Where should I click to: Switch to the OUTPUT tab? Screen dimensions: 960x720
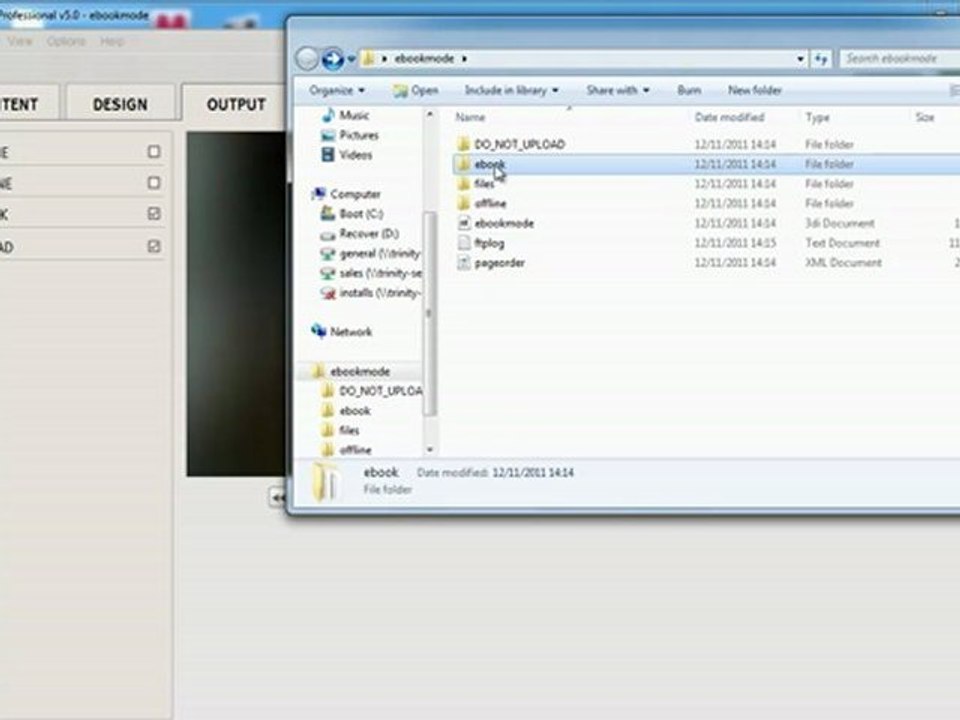[236, 105]
